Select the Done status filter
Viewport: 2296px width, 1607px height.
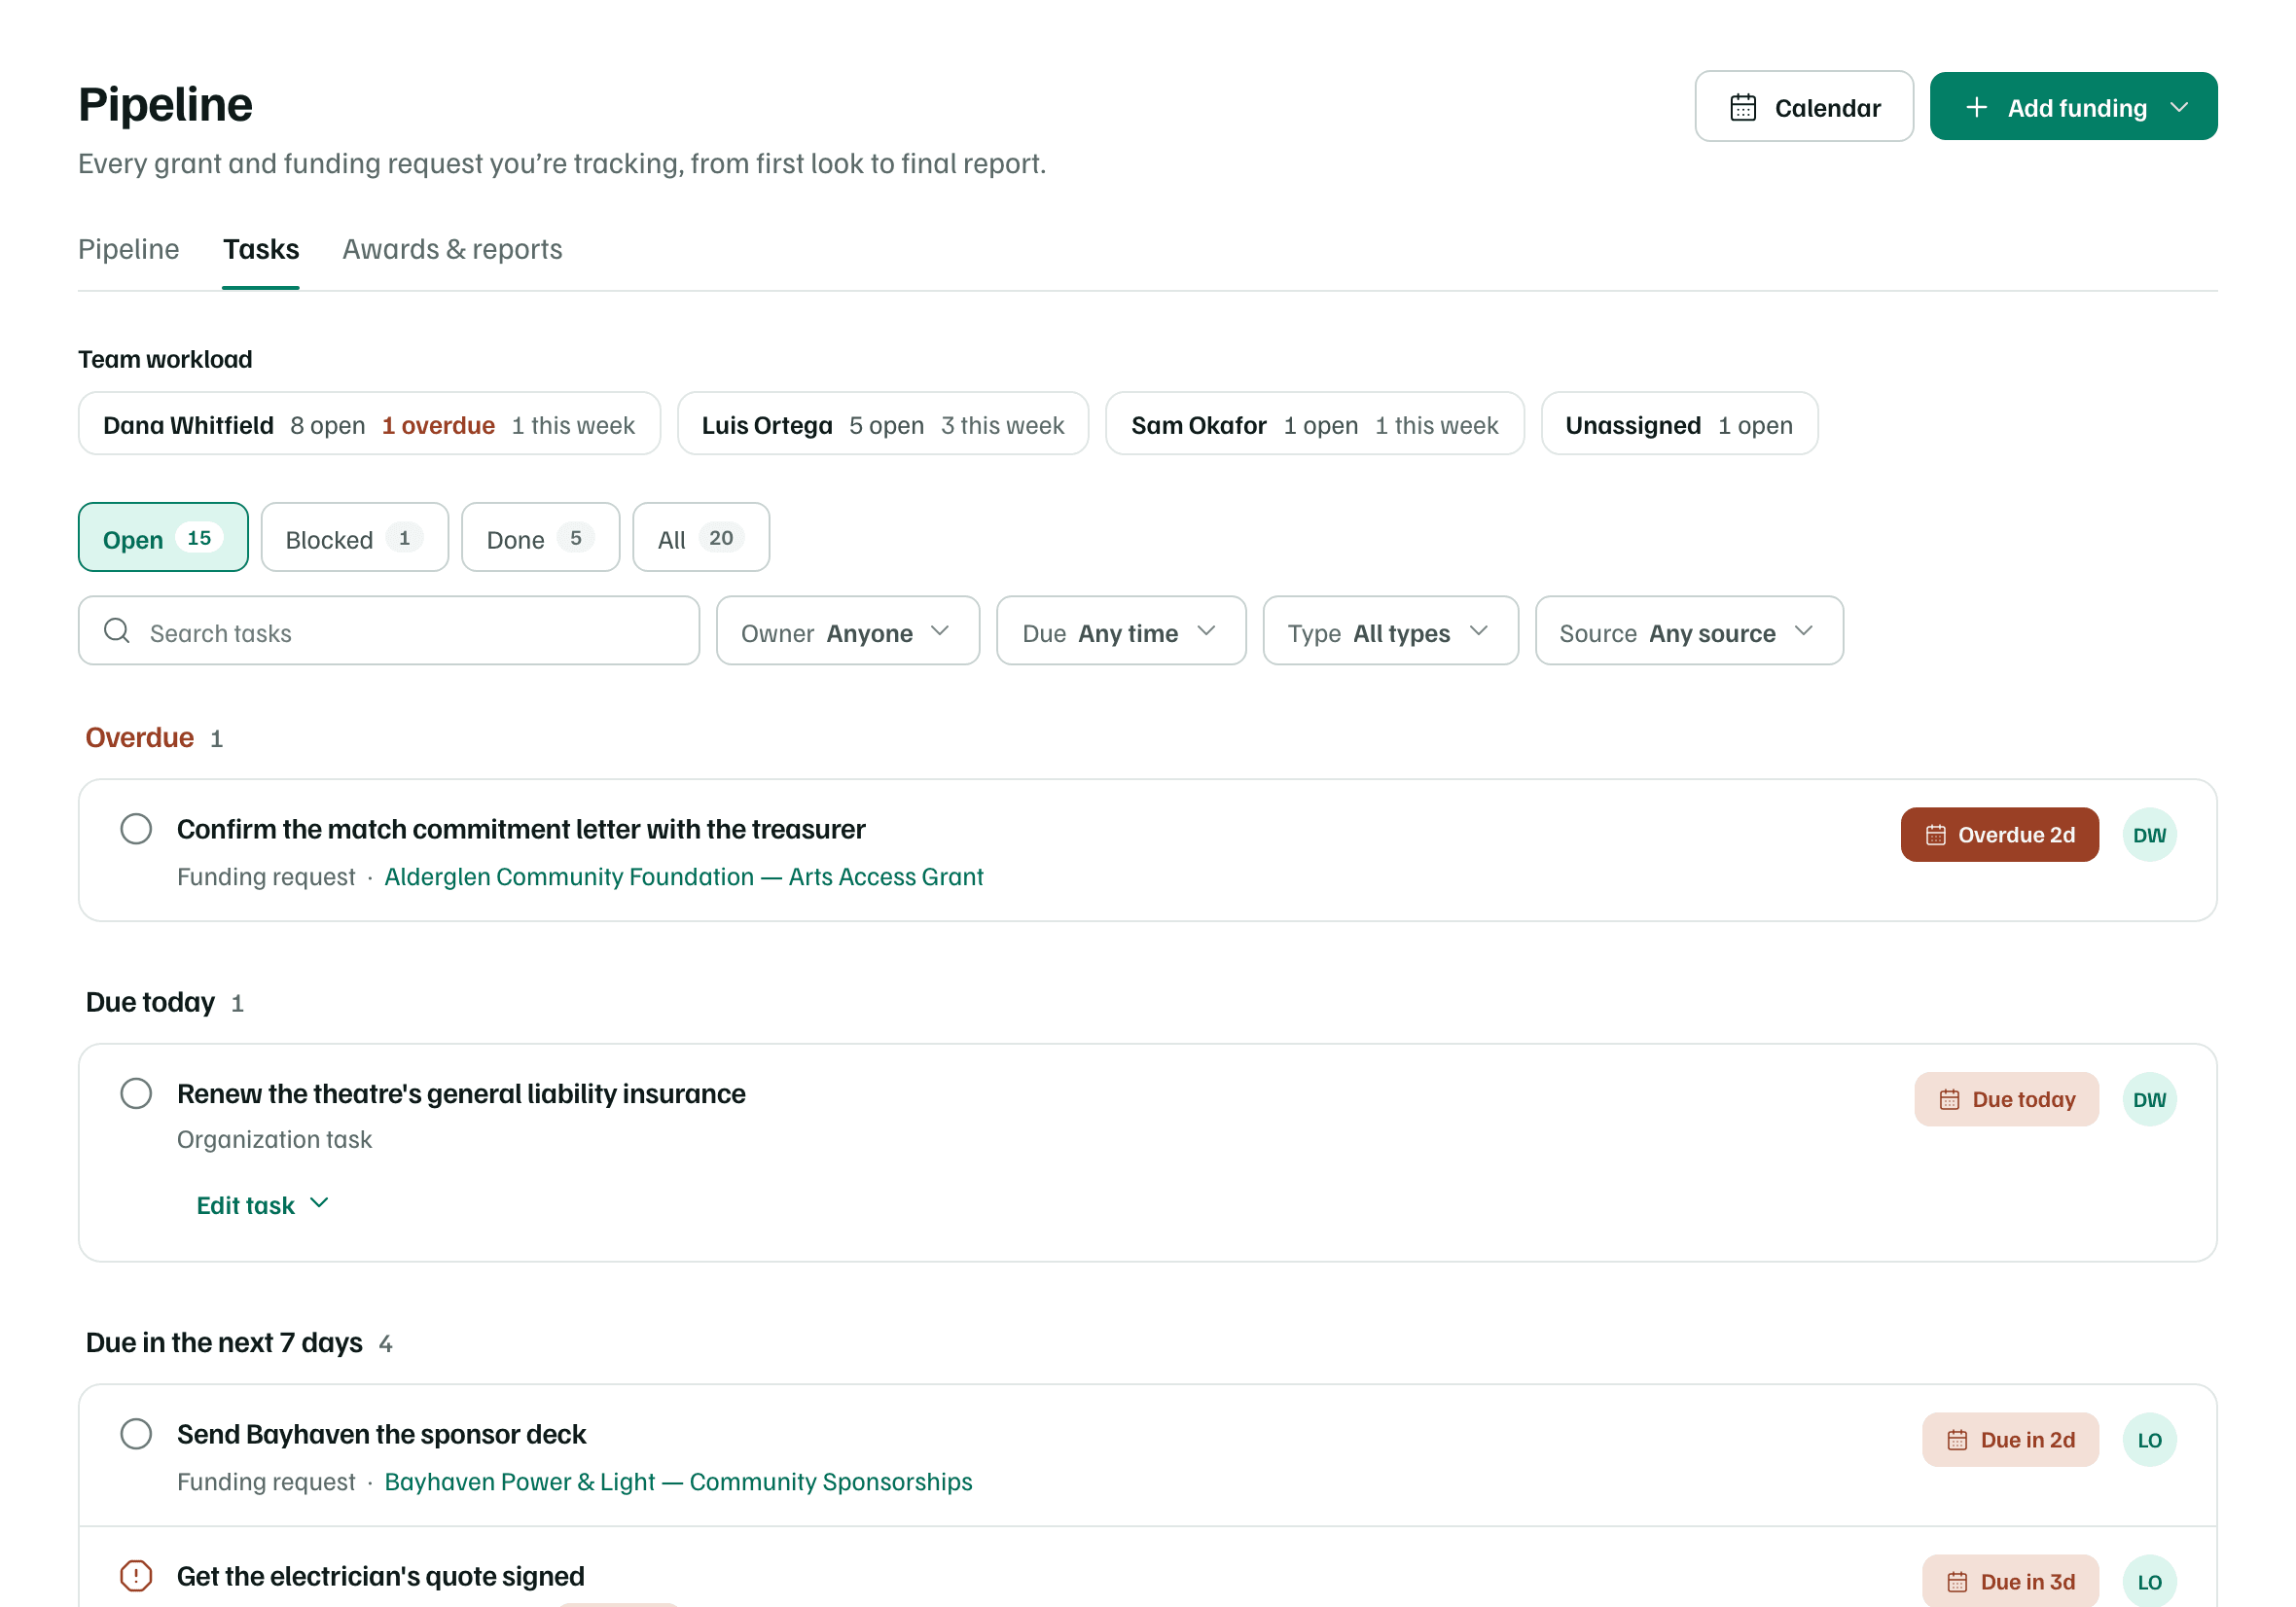coord(540,538)
